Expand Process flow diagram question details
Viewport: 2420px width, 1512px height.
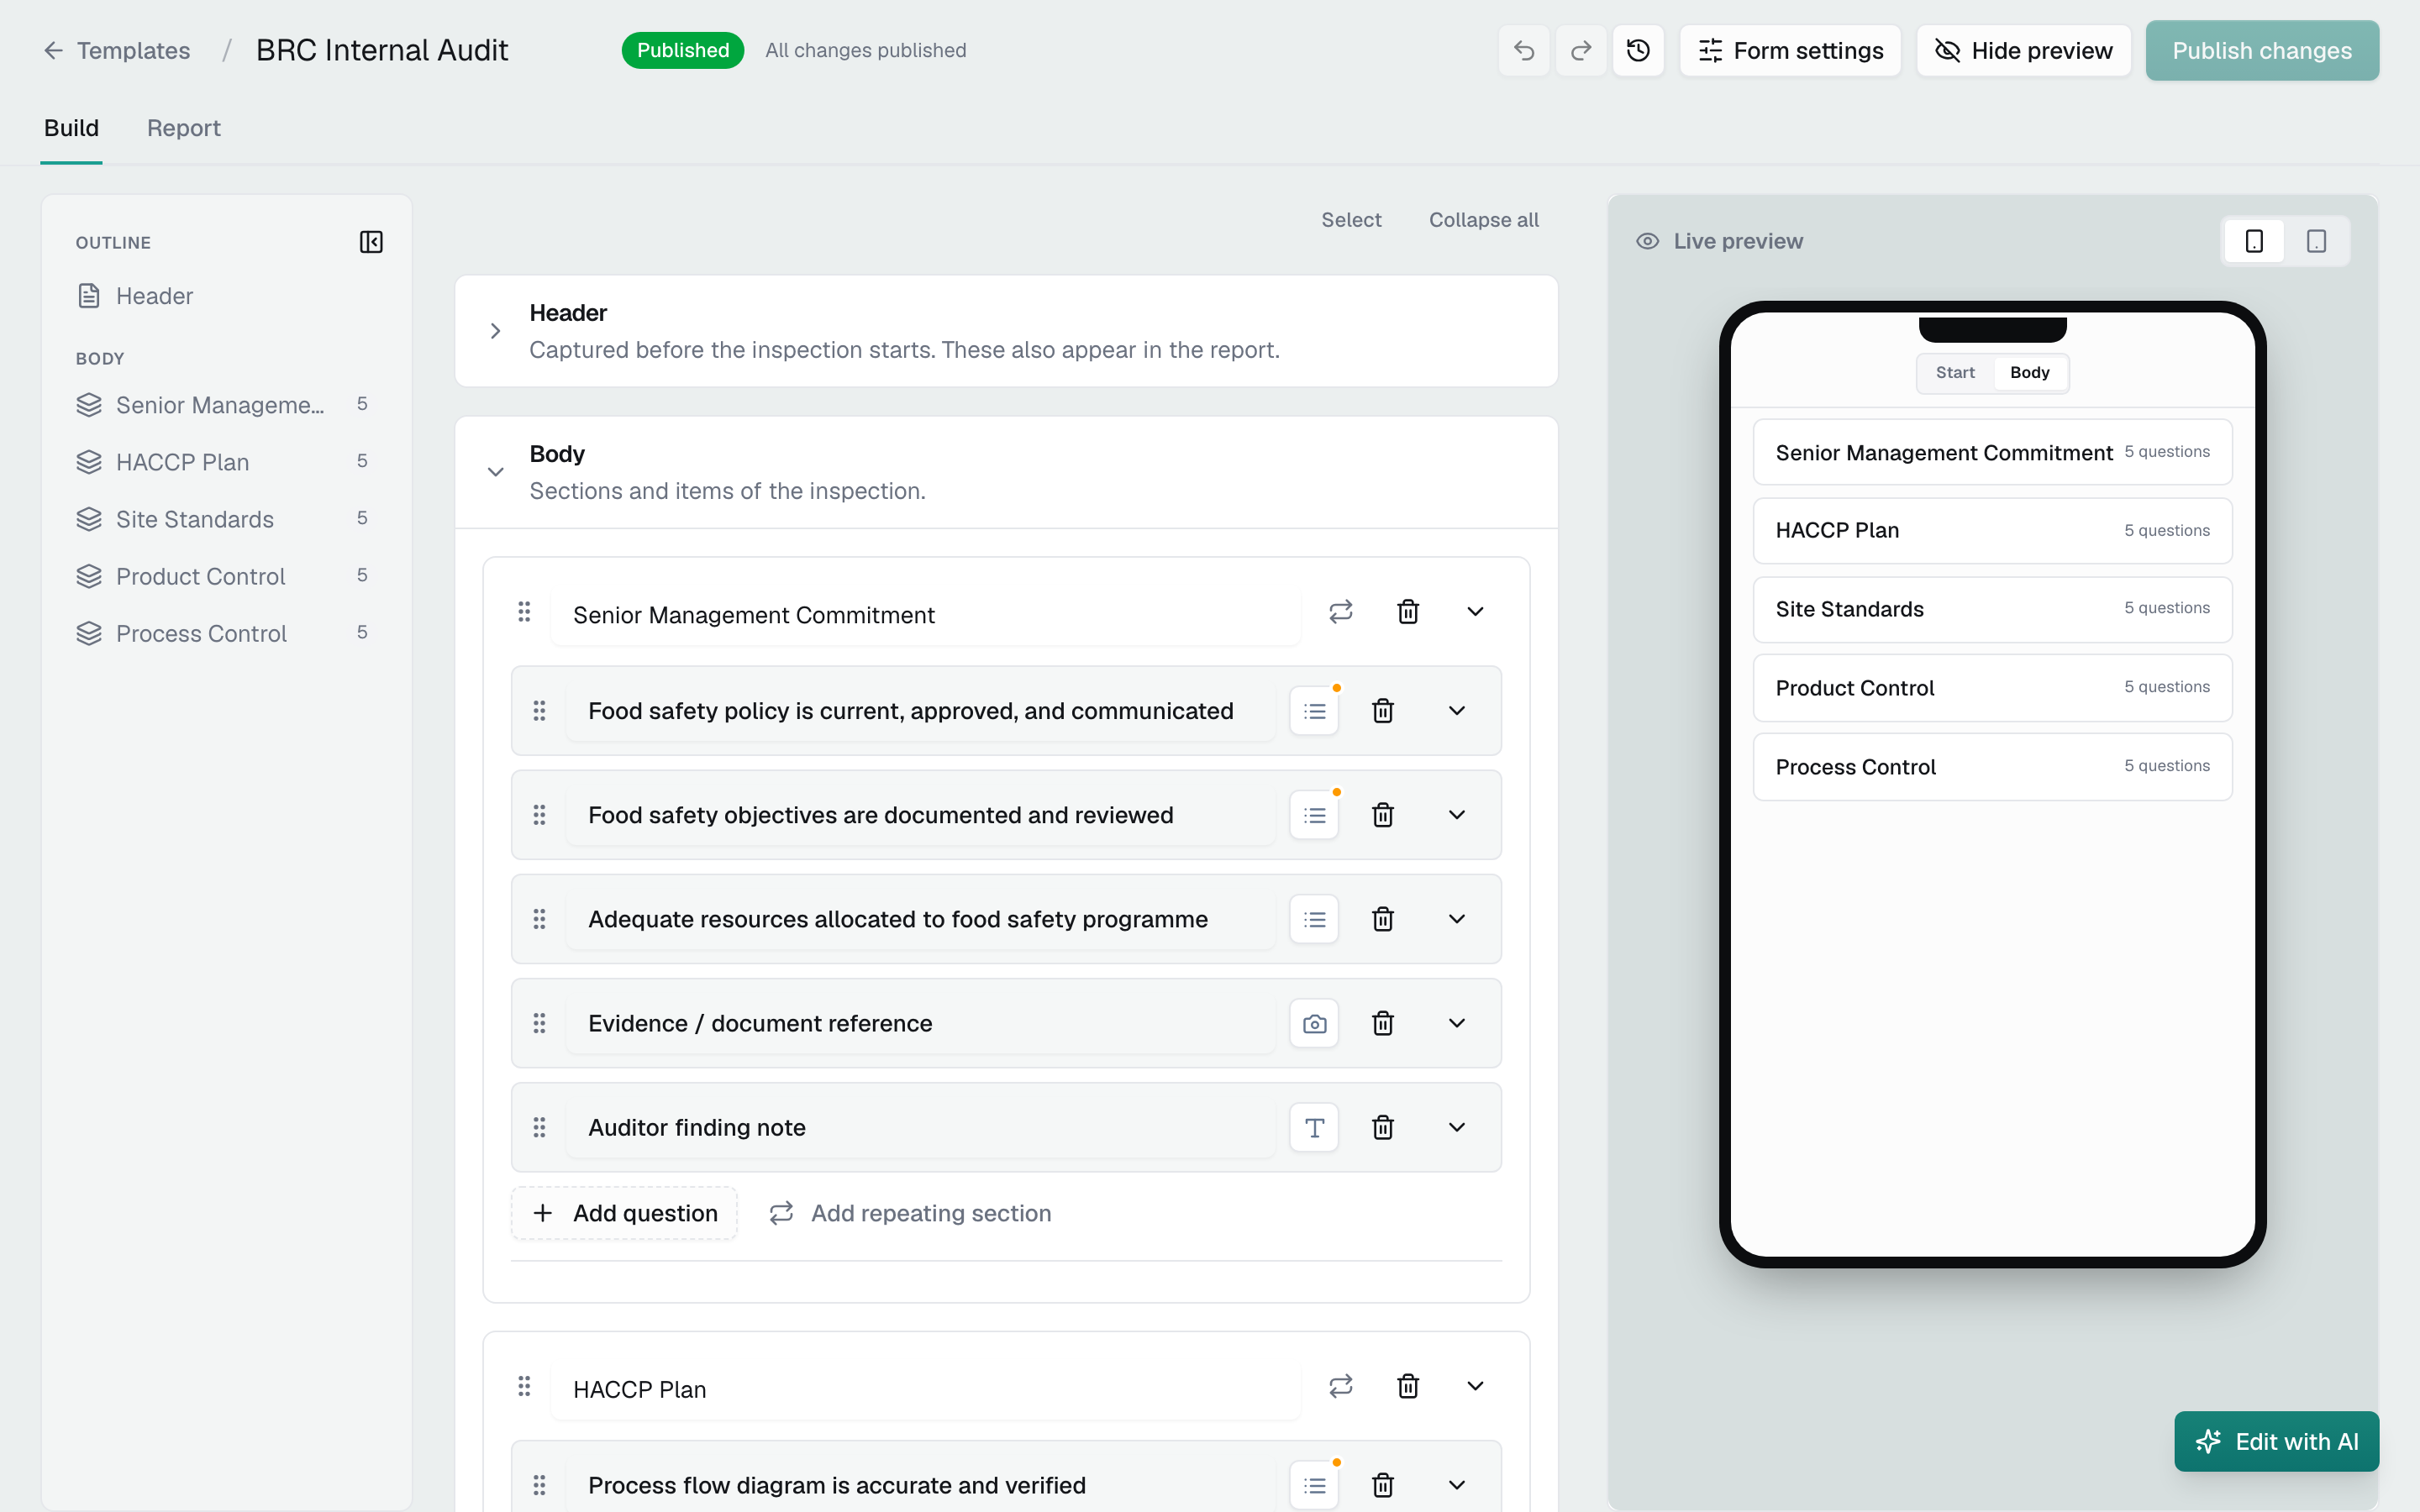point(1457,1485)
